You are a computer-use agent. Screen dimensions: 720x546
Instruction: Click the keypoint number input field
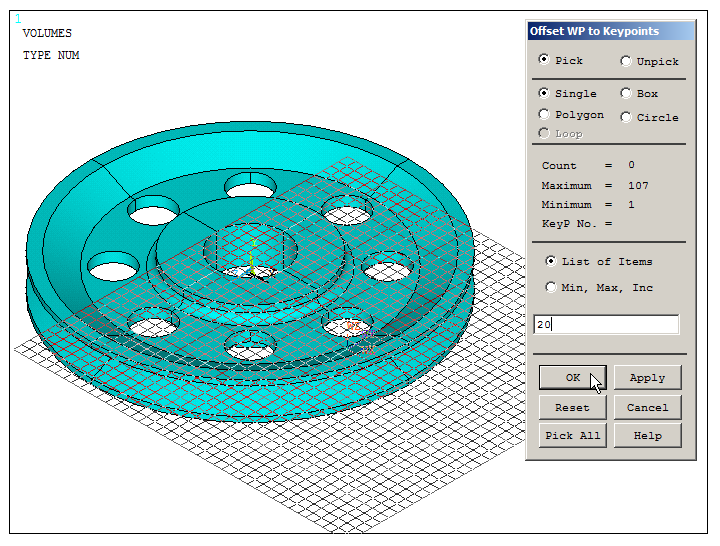coord(606,324)
